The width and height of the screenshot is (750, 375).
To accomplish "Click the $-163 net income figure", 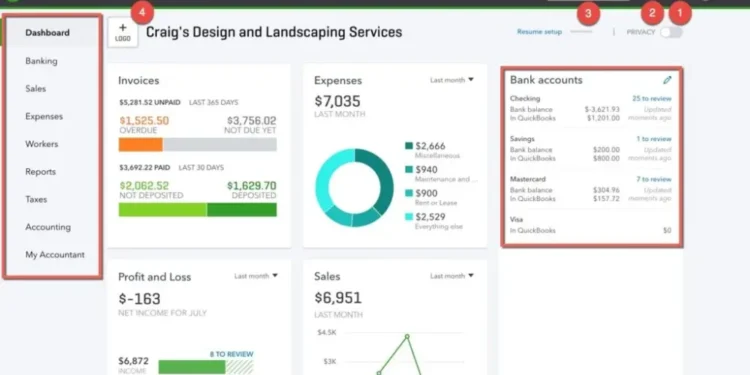I will 140,299.
